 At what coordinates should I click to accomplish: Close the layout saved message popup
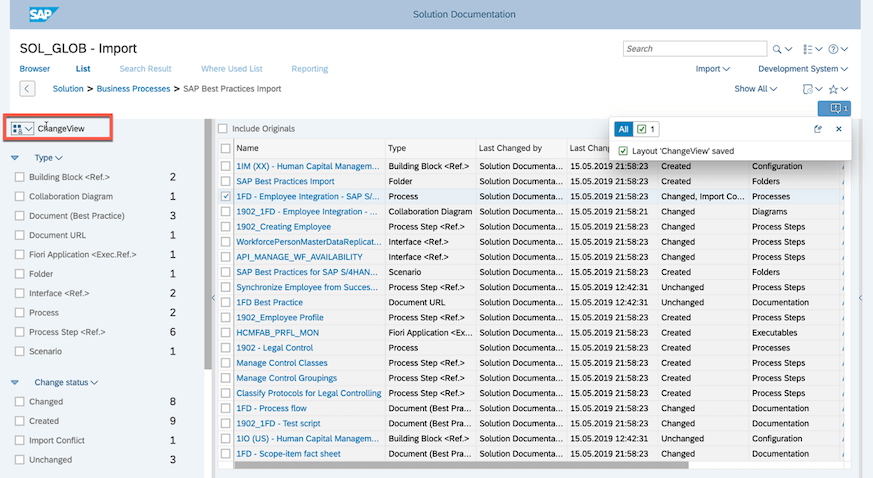point(838,129)
